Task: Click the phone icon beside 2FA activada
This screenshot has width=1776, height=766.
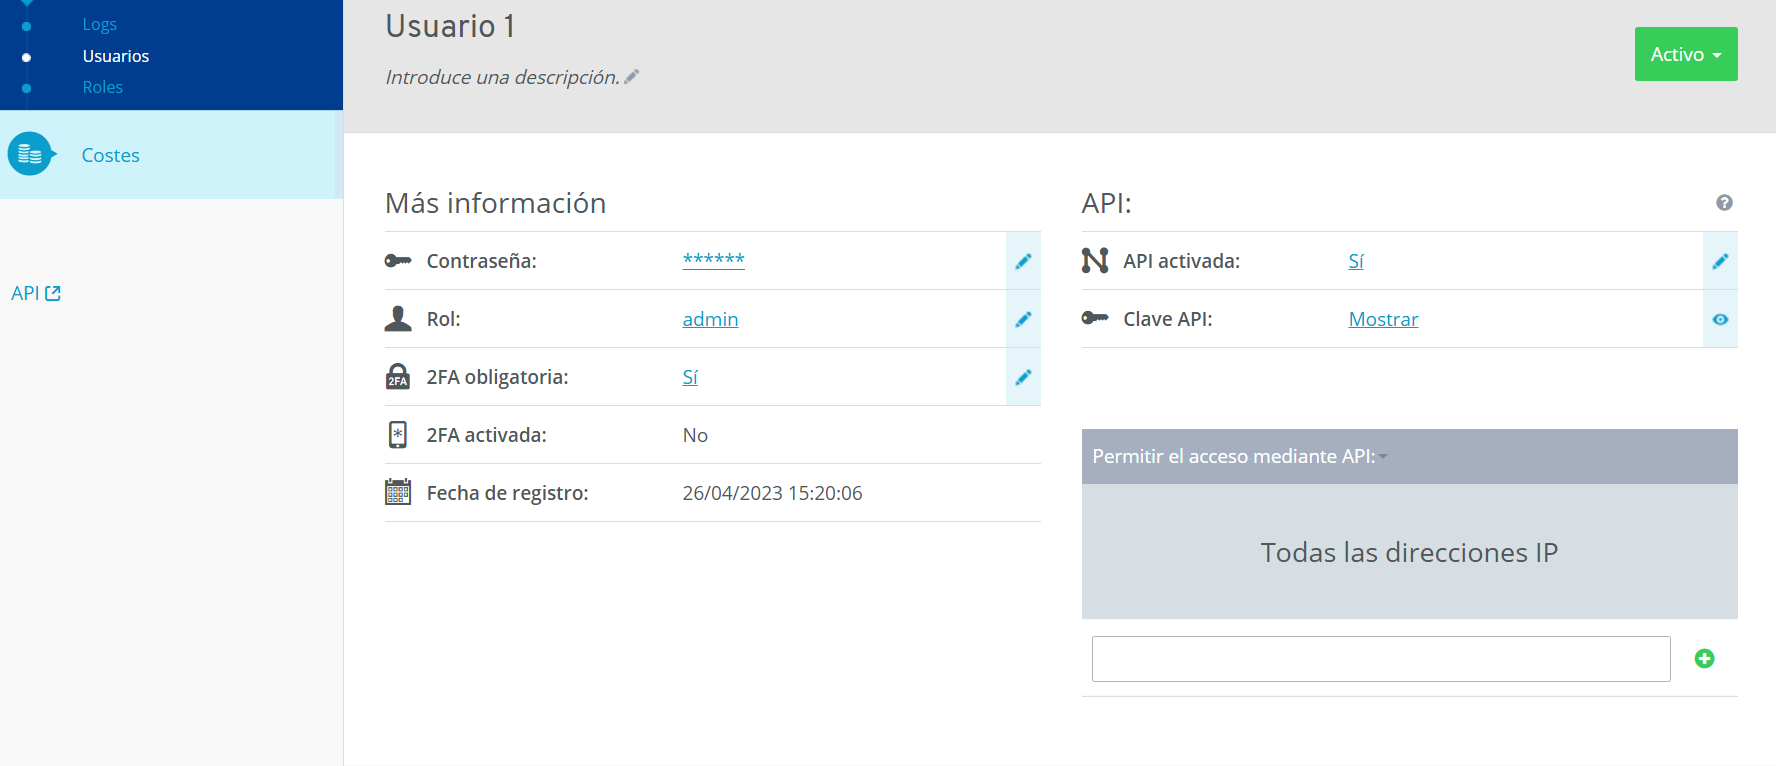Action: point(398,434)
